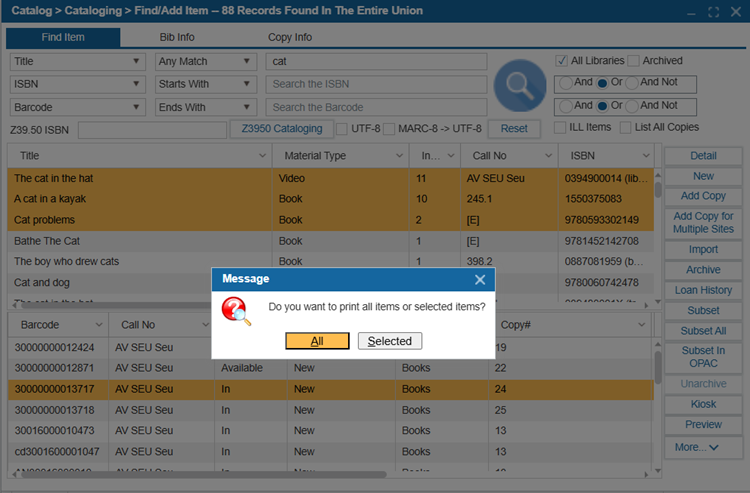Select the first-row And radio button
Image resolution: width=750 pixels, height=493 pixels.
pos(566,83)
